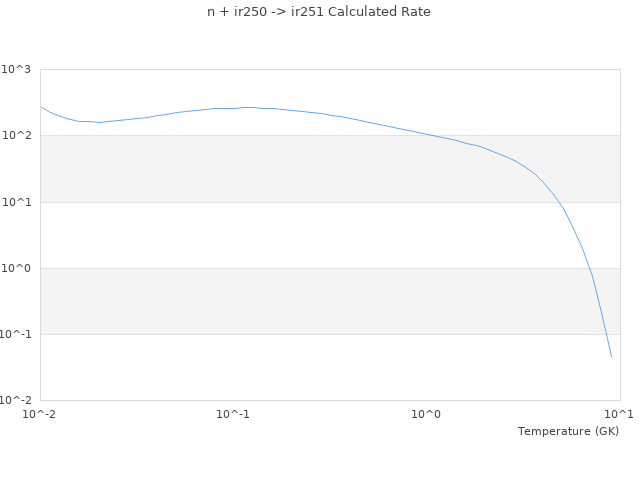Click the 10^1 y-axis tick label

(x=17, y=202)
